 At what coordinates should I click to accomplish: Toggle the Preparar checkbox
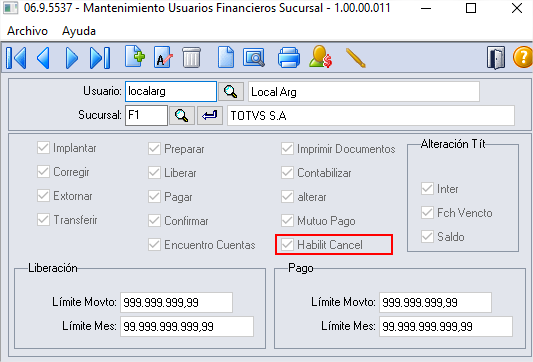[154, 149]
